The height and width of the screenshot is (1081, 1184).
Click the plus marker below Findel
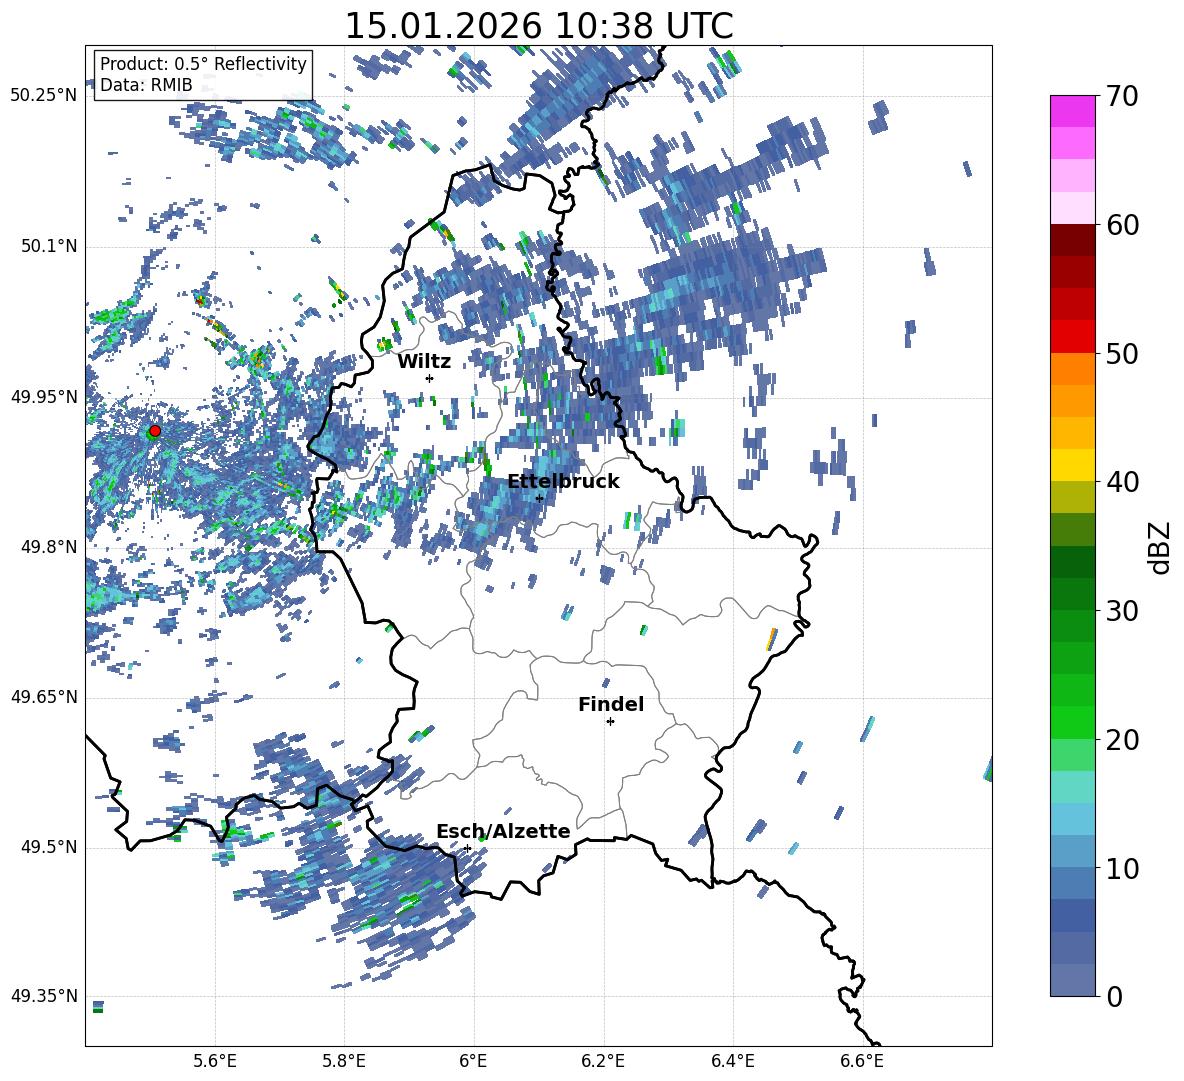610,722
